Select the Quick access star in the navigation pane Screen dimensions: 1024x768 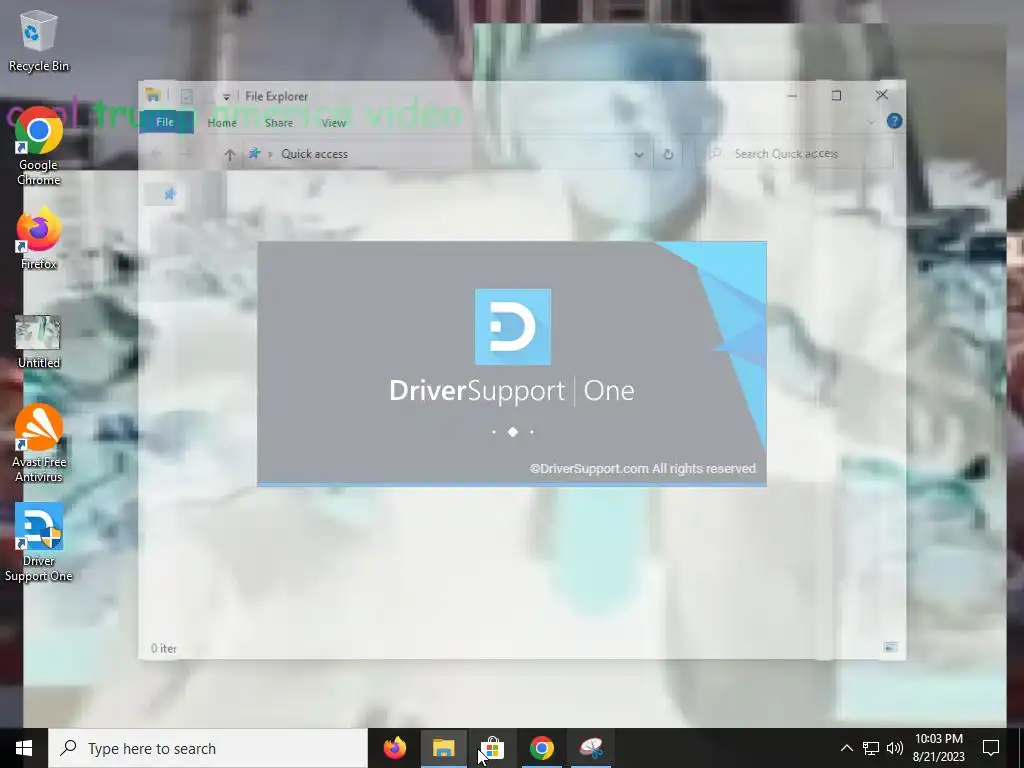coord(169,194)
